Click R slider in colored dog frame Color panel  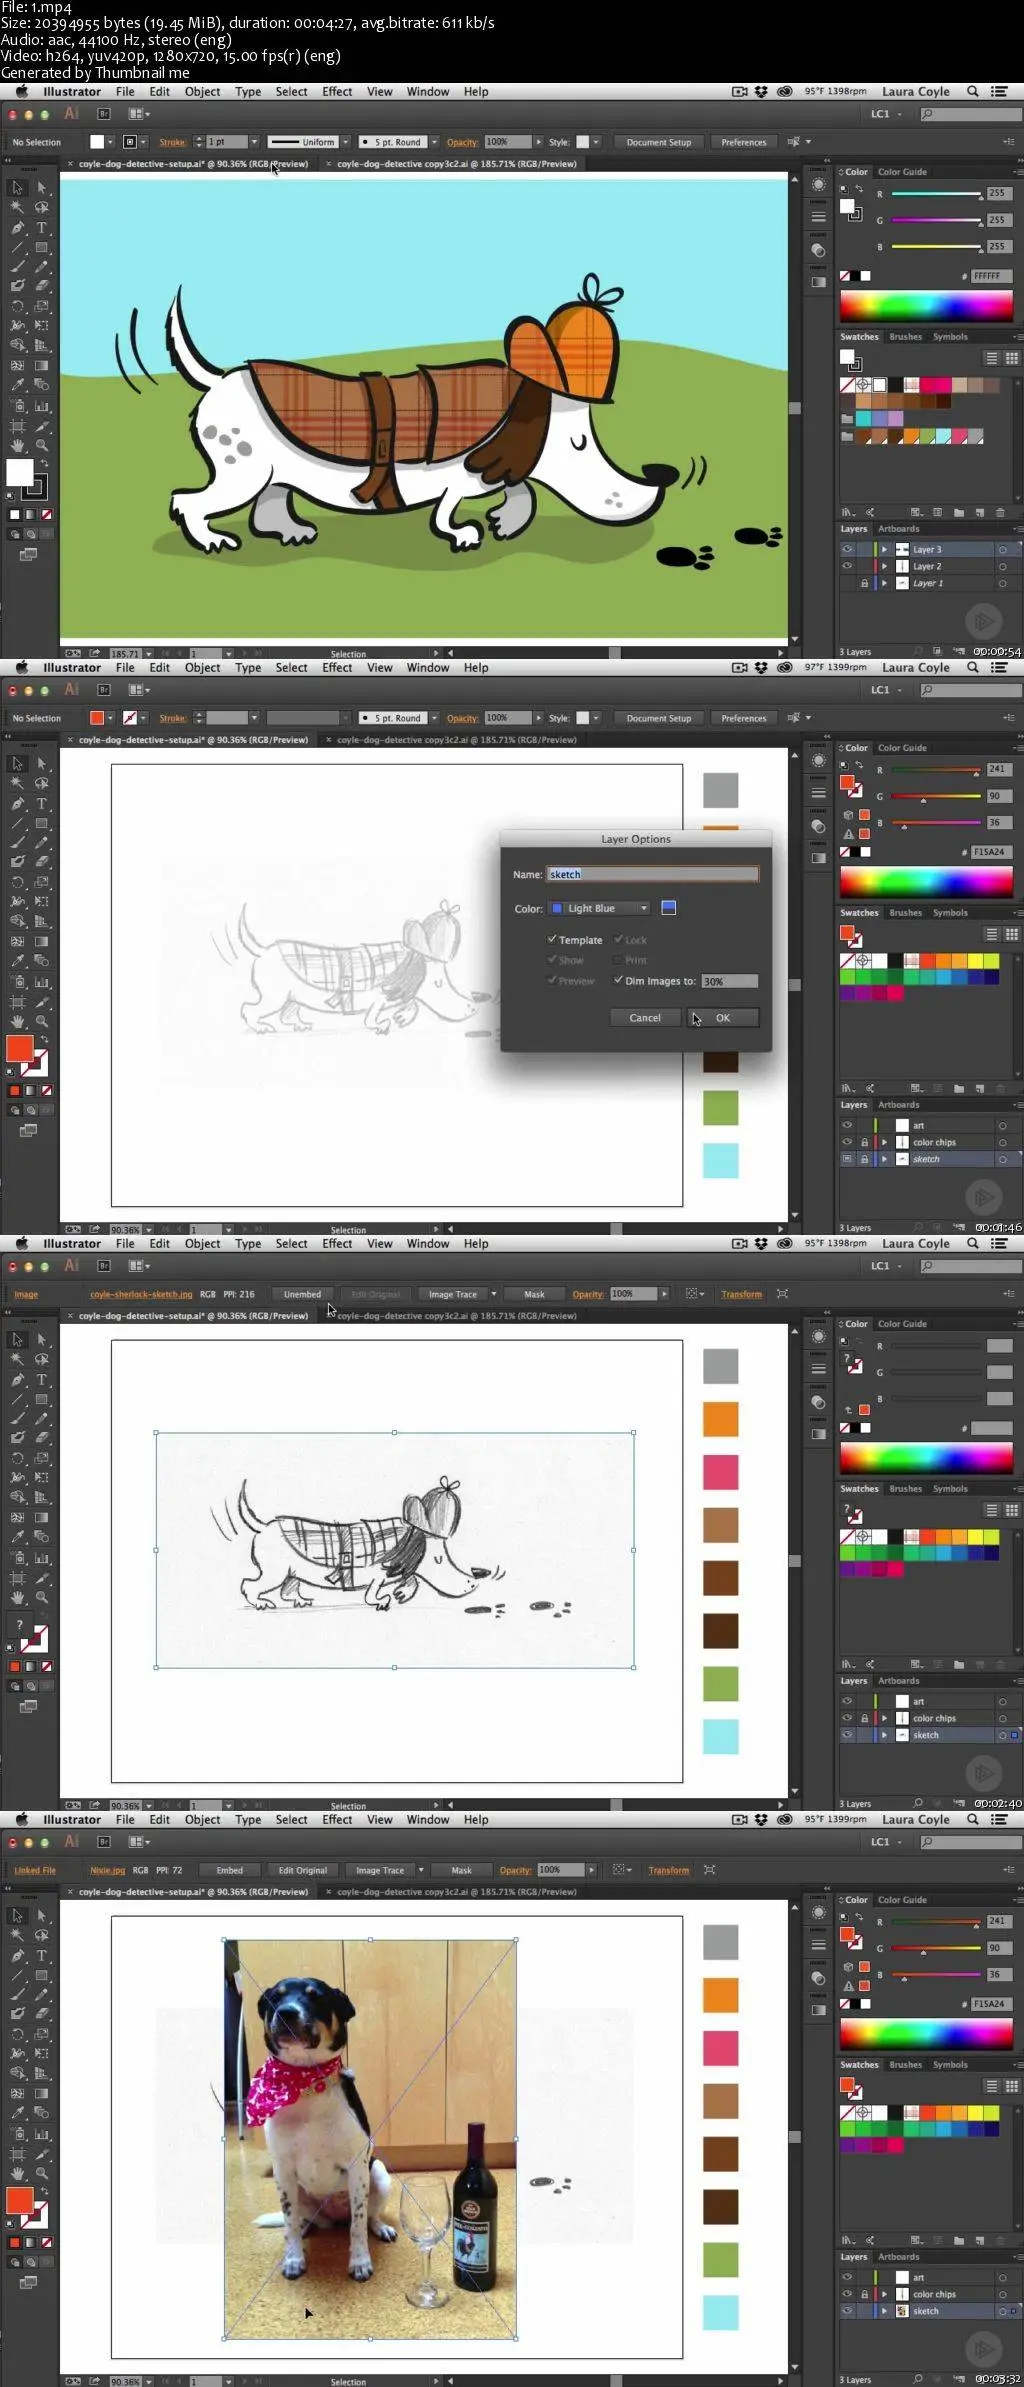tap(936, 194)
